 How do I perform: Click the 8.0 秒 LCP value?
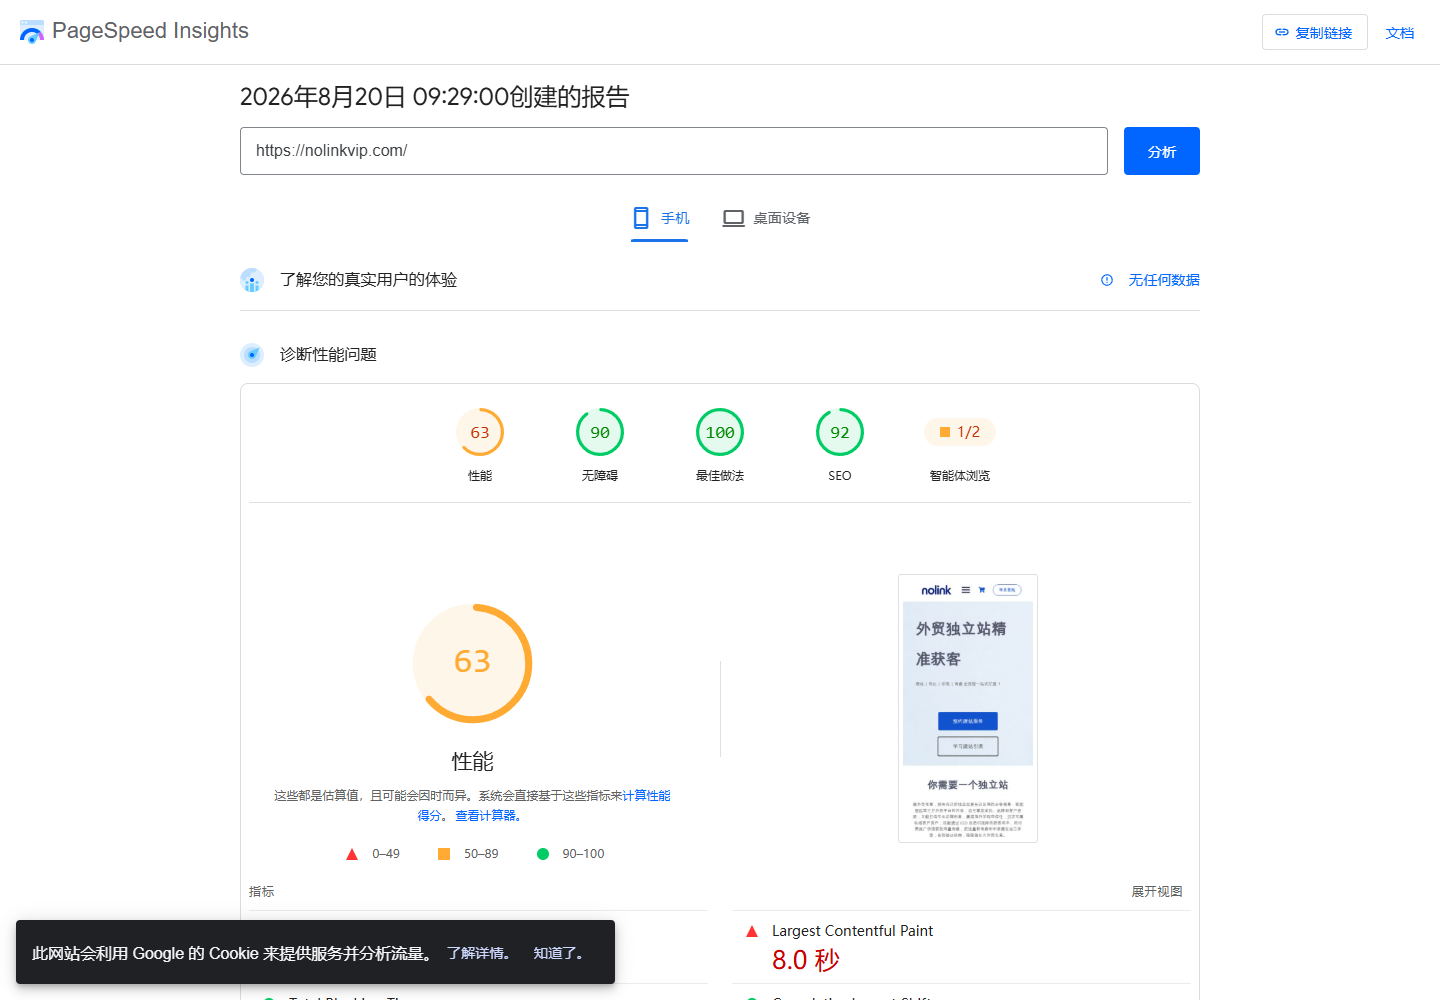(806, 960)
